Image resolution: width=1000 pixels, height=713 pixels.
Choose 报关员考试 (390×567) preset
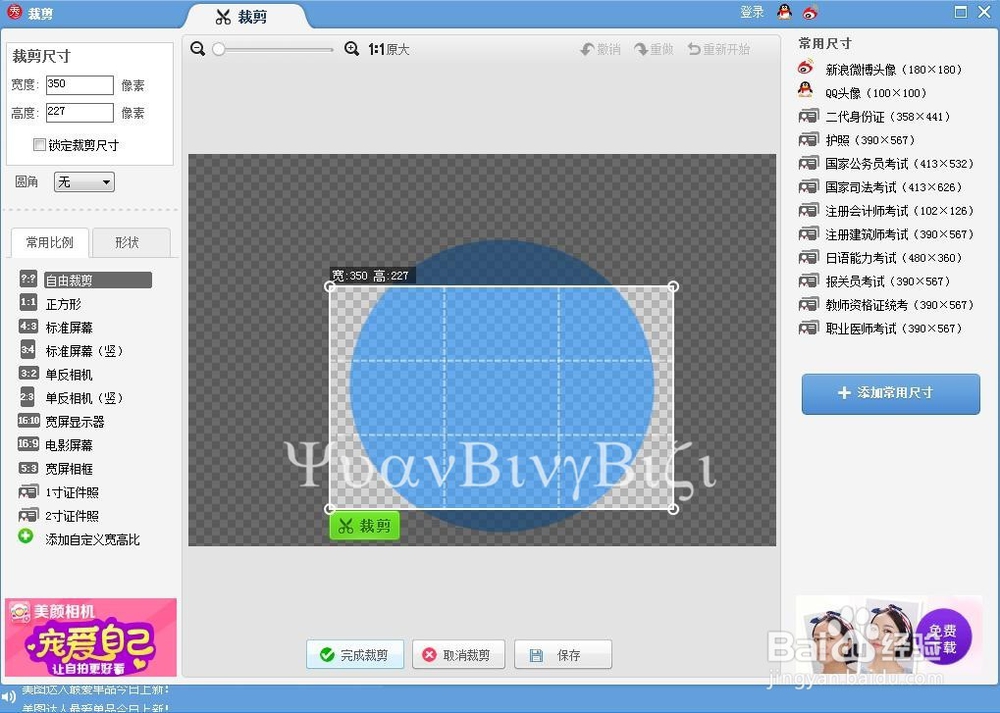point(875,281)
